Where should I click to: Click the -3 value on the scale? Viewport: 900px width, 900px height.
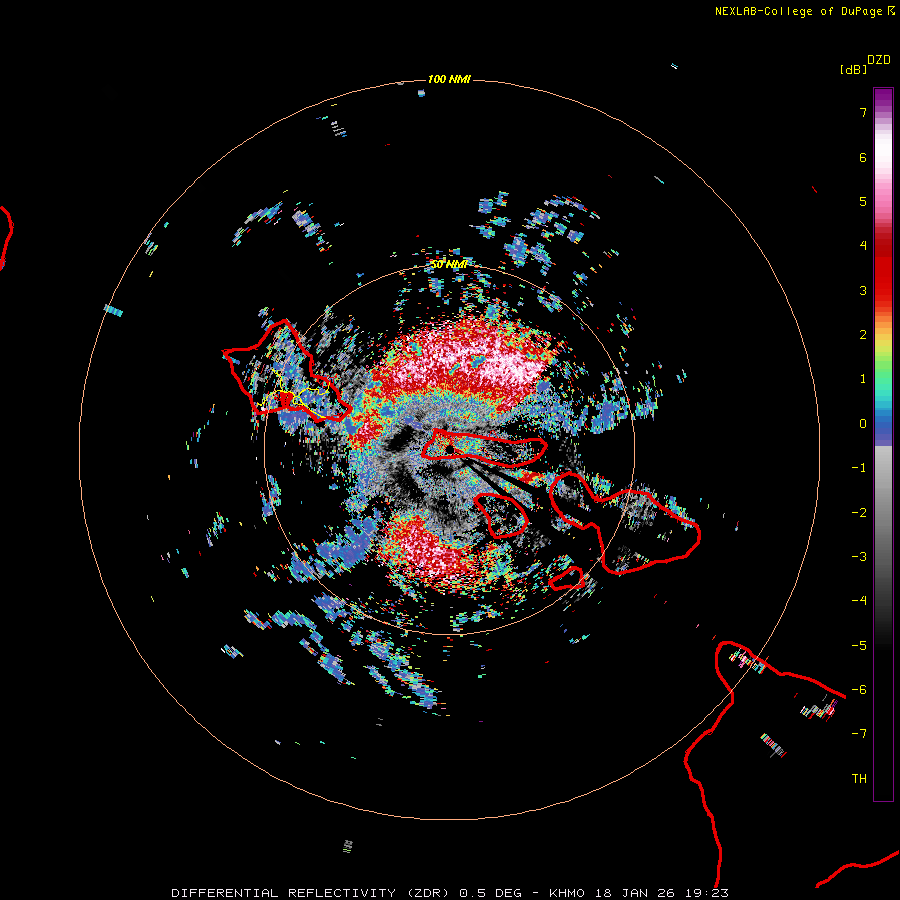859,557
